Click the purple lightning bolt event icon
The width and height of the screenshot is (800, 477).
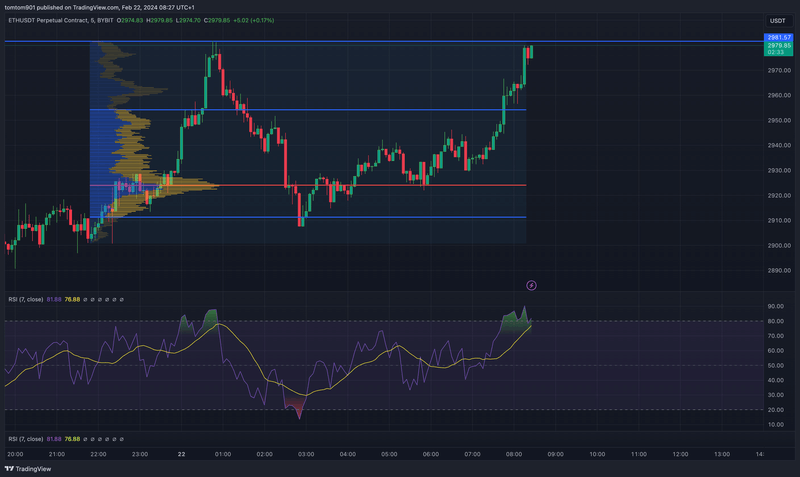coord(531,285)
